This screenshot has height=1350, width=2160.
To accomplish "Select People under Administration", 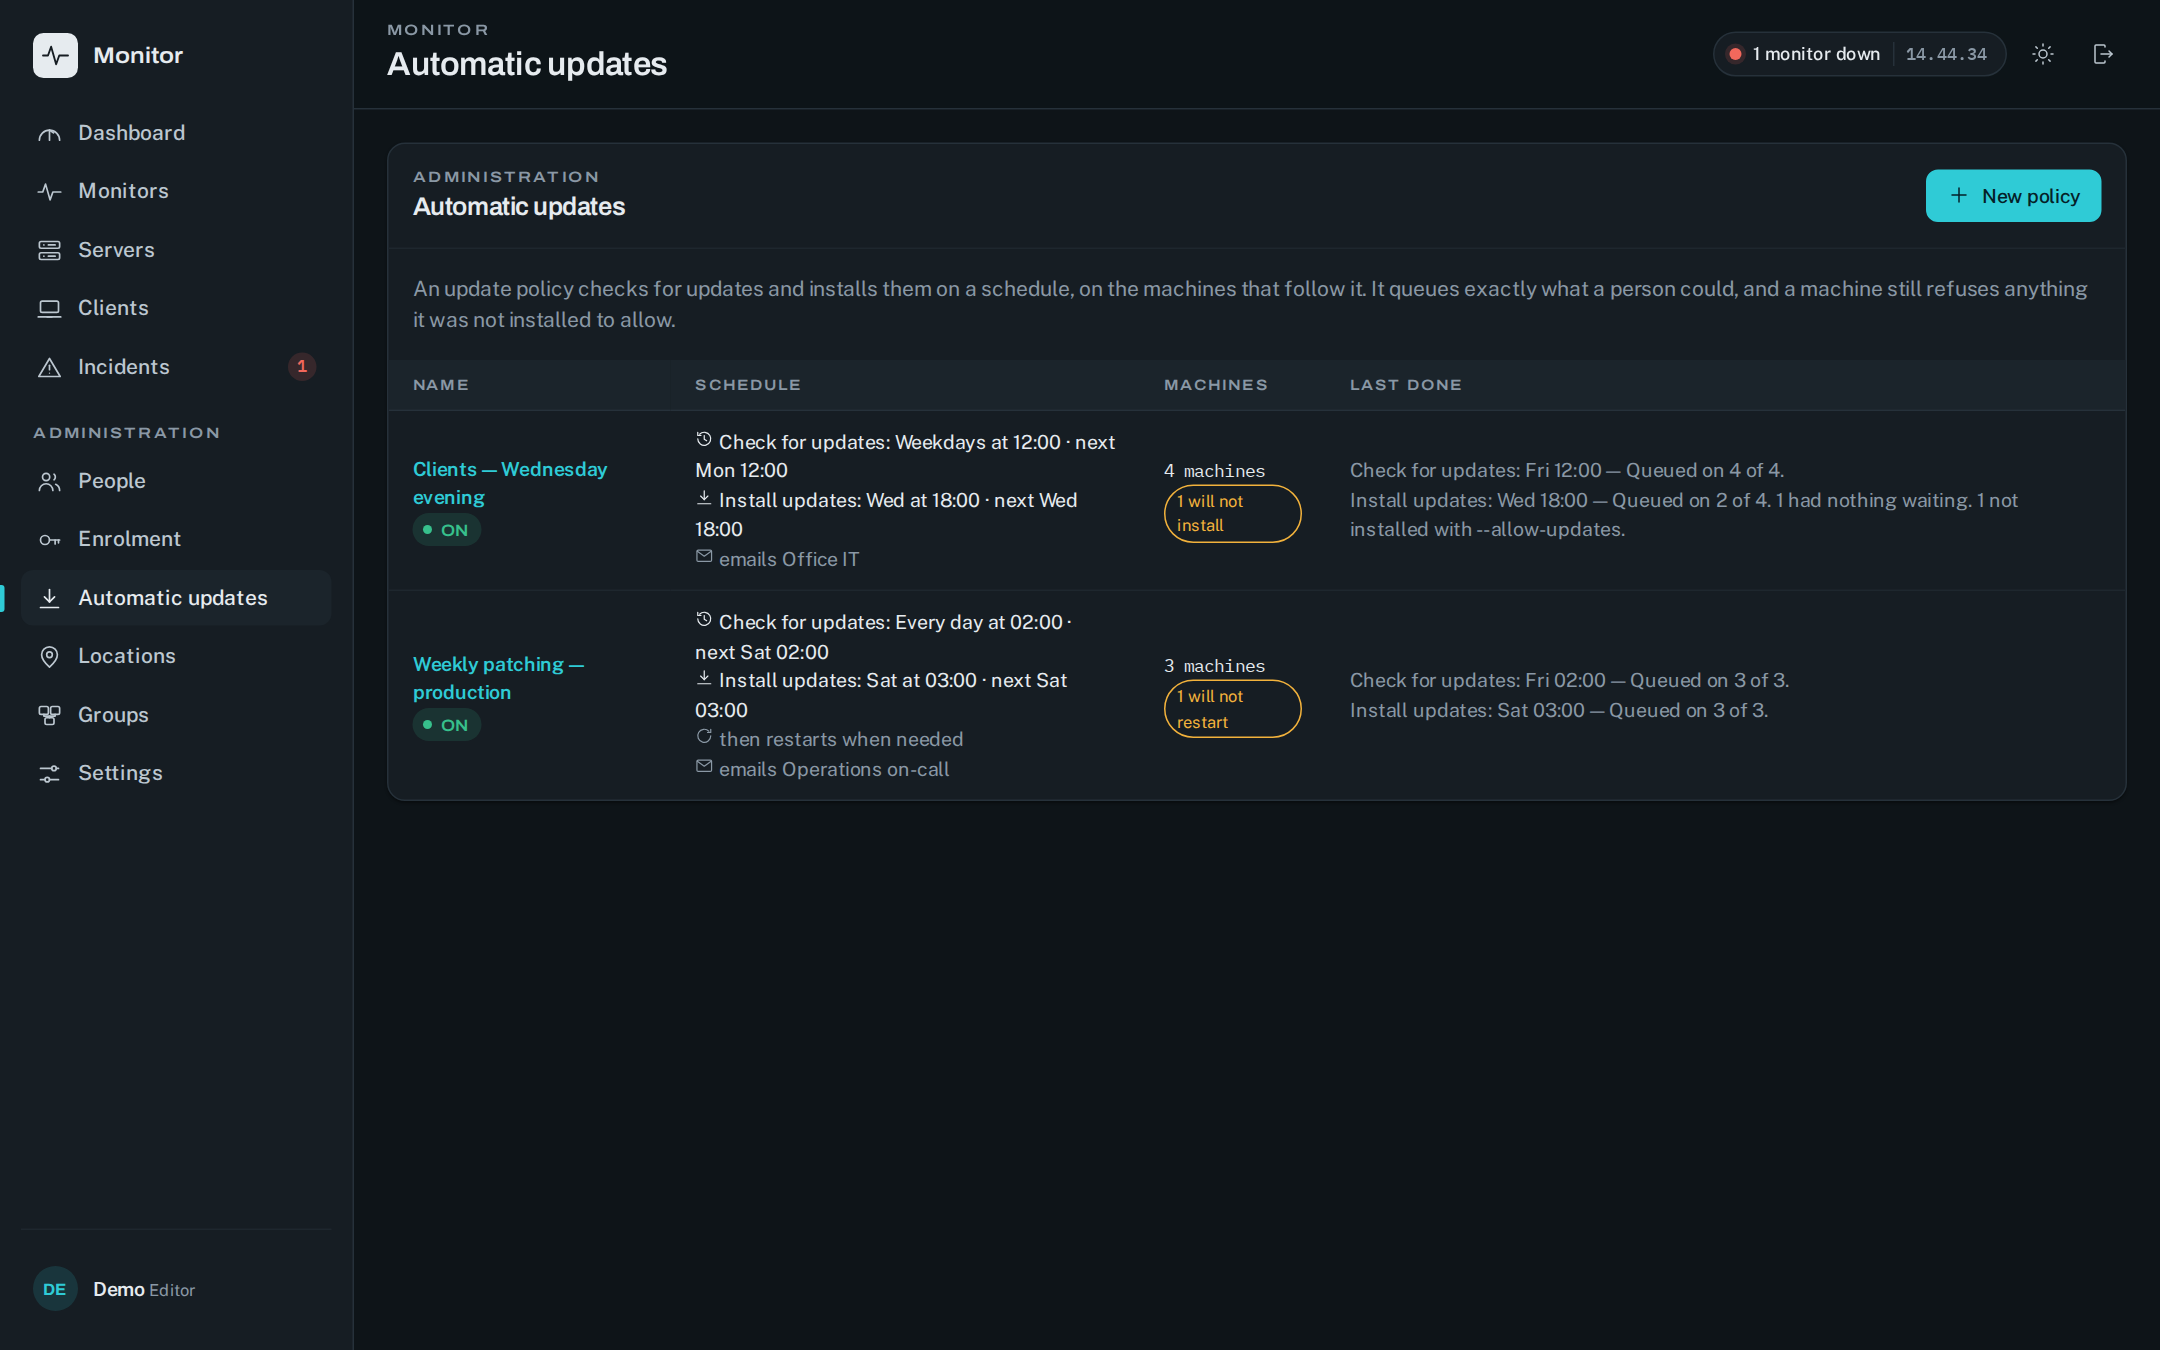I will [x=176, y=481].
